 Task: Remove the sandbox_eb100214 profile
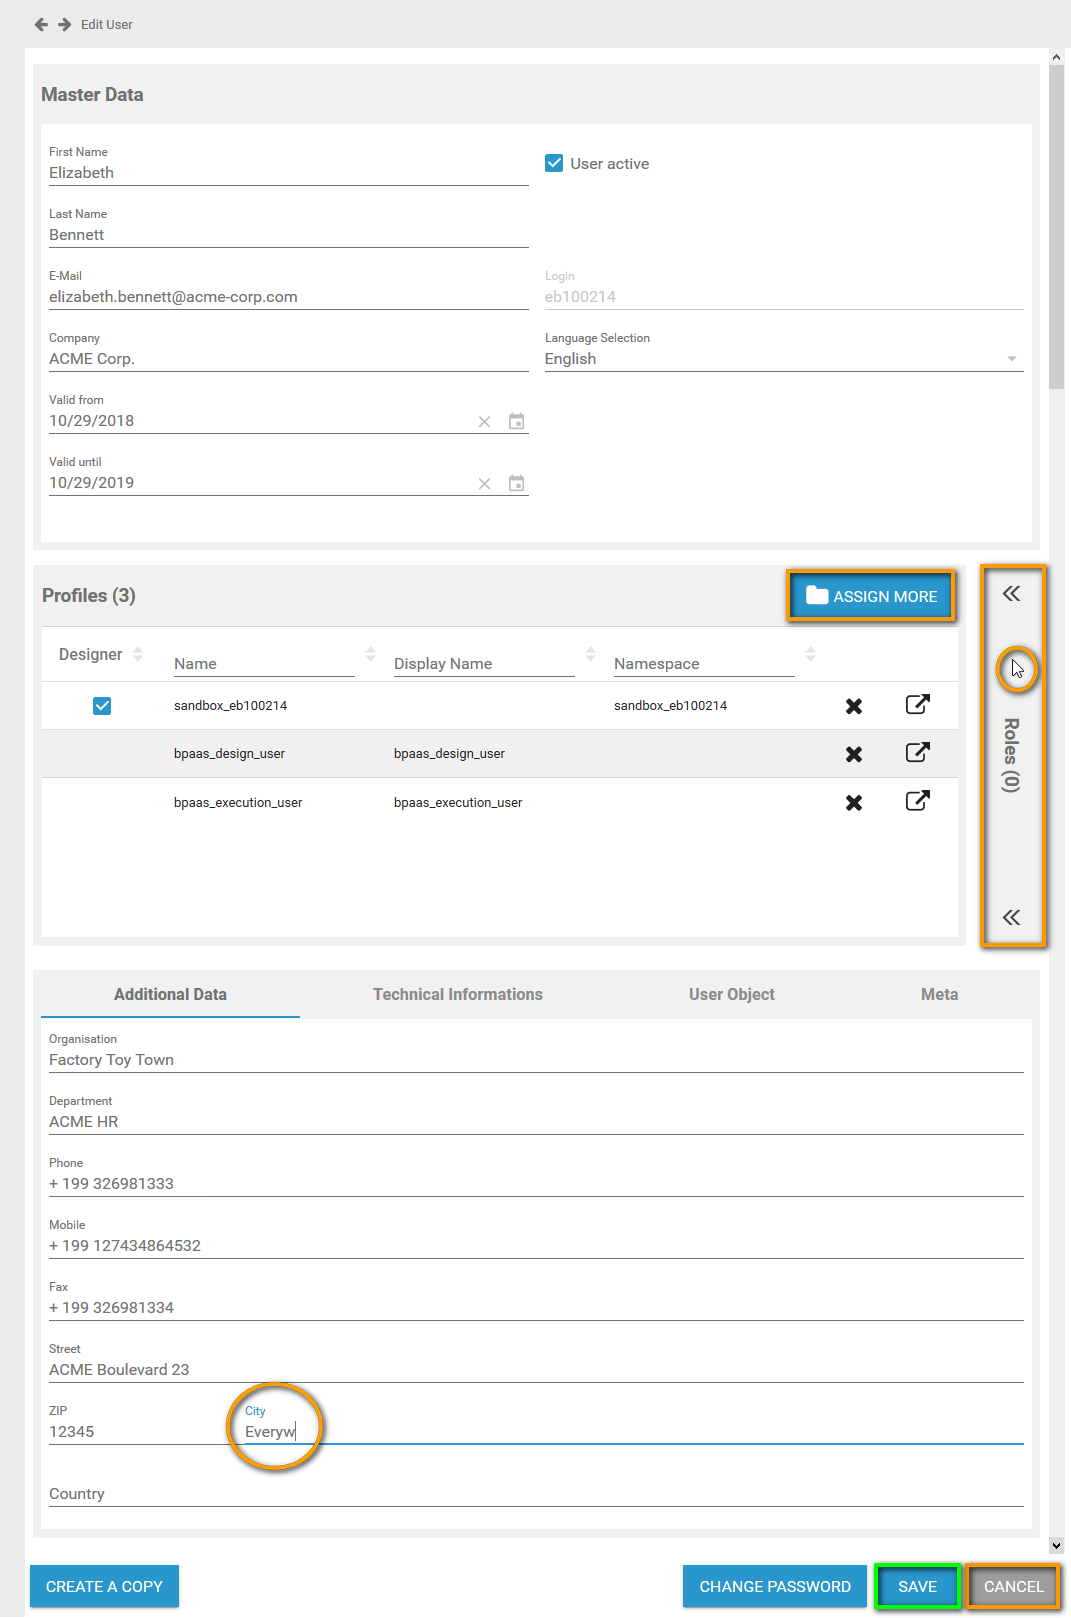pyautogui.click(x=853, y=706)
